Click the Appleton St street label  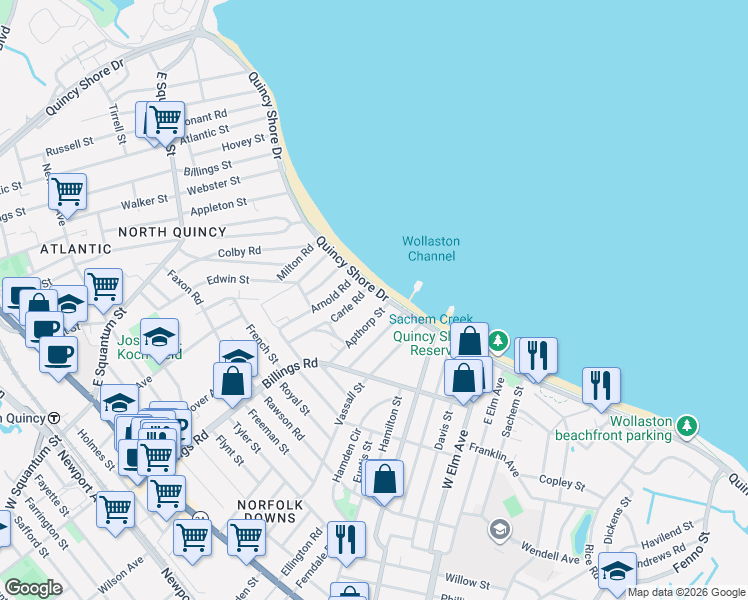[x=218, y=207]
